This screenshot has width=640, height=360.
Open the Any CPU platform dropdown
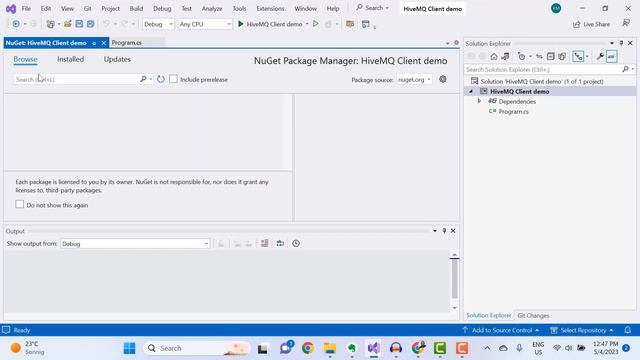(x=205, y=24)
